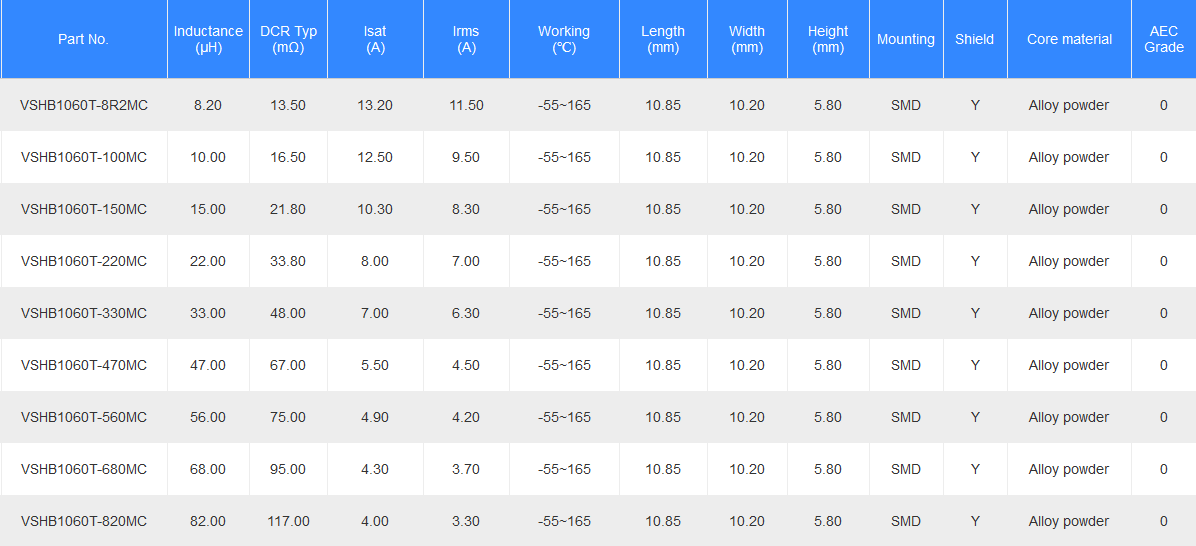Viewport: 1196px width, 546px height.
Task: Click the Irms value 3.70
Action: 466,469
